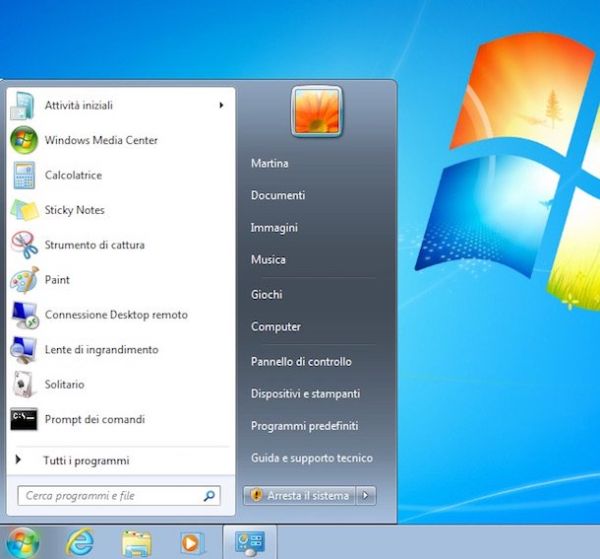Screen dimensions: 600x559
Task: Select Dispositivi e stampanti
Action: click(305, 394)
